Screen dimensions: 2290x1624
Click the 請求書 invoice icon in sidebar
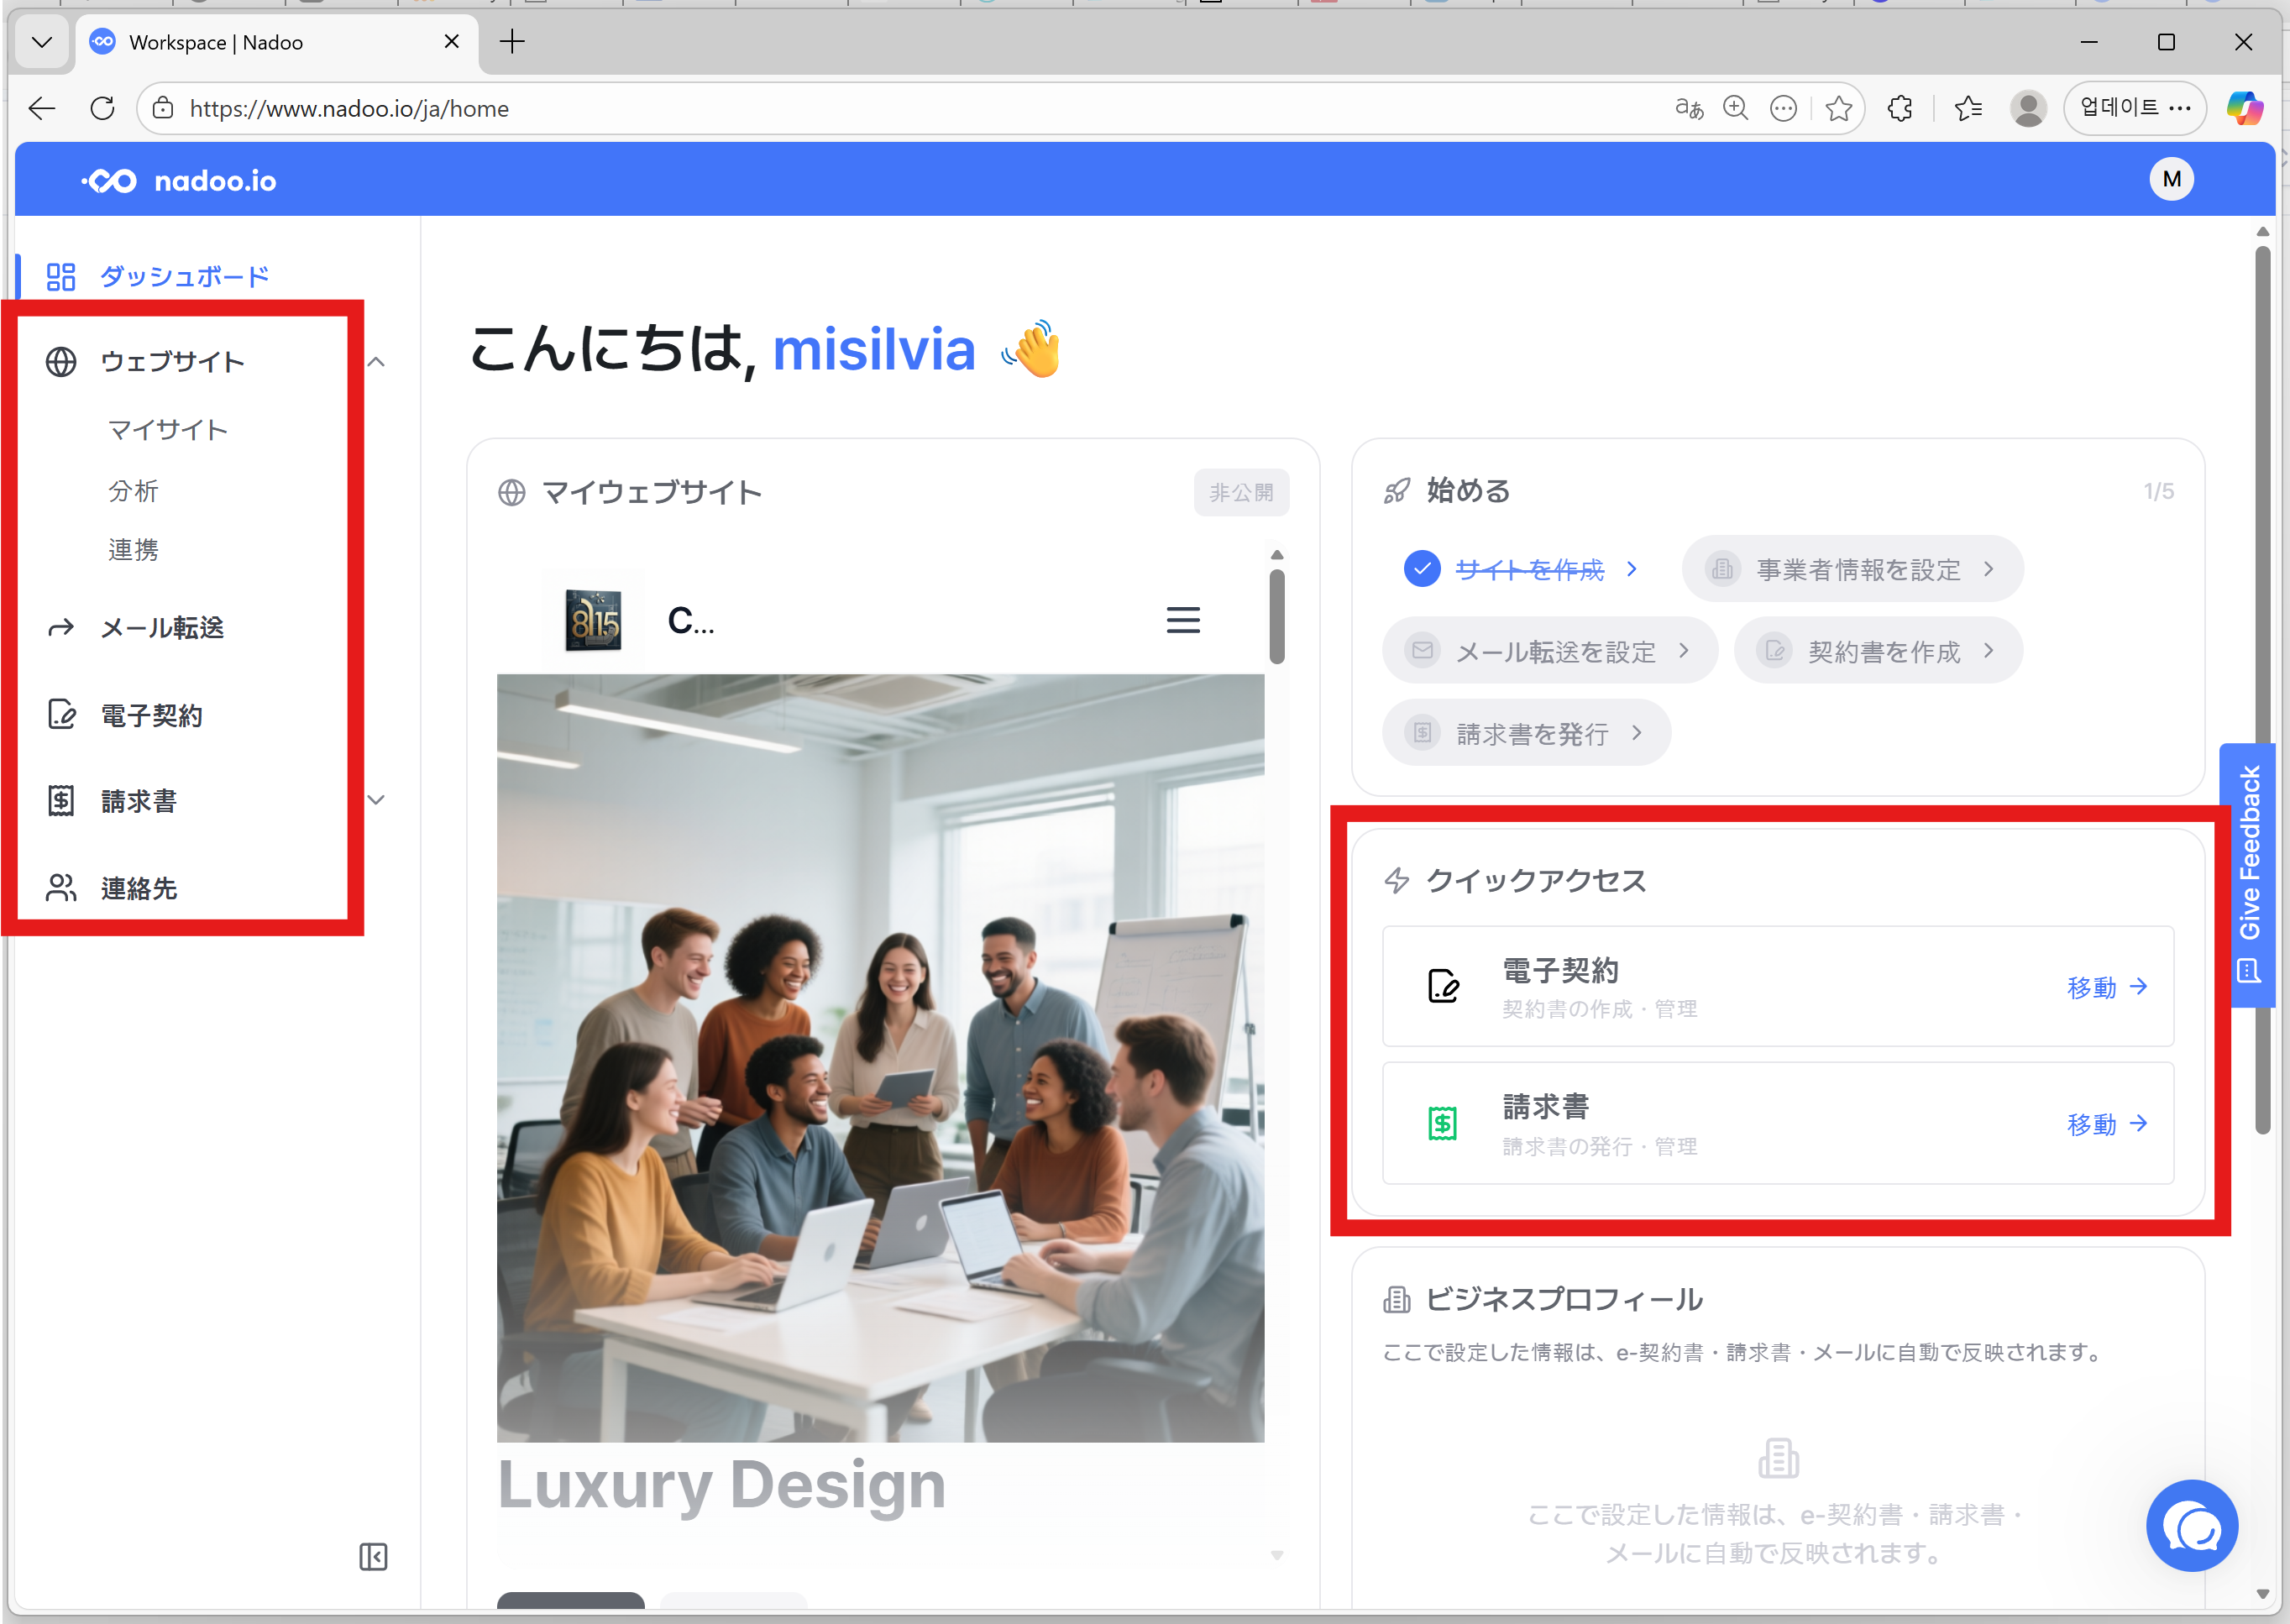(x=61, y=801)
